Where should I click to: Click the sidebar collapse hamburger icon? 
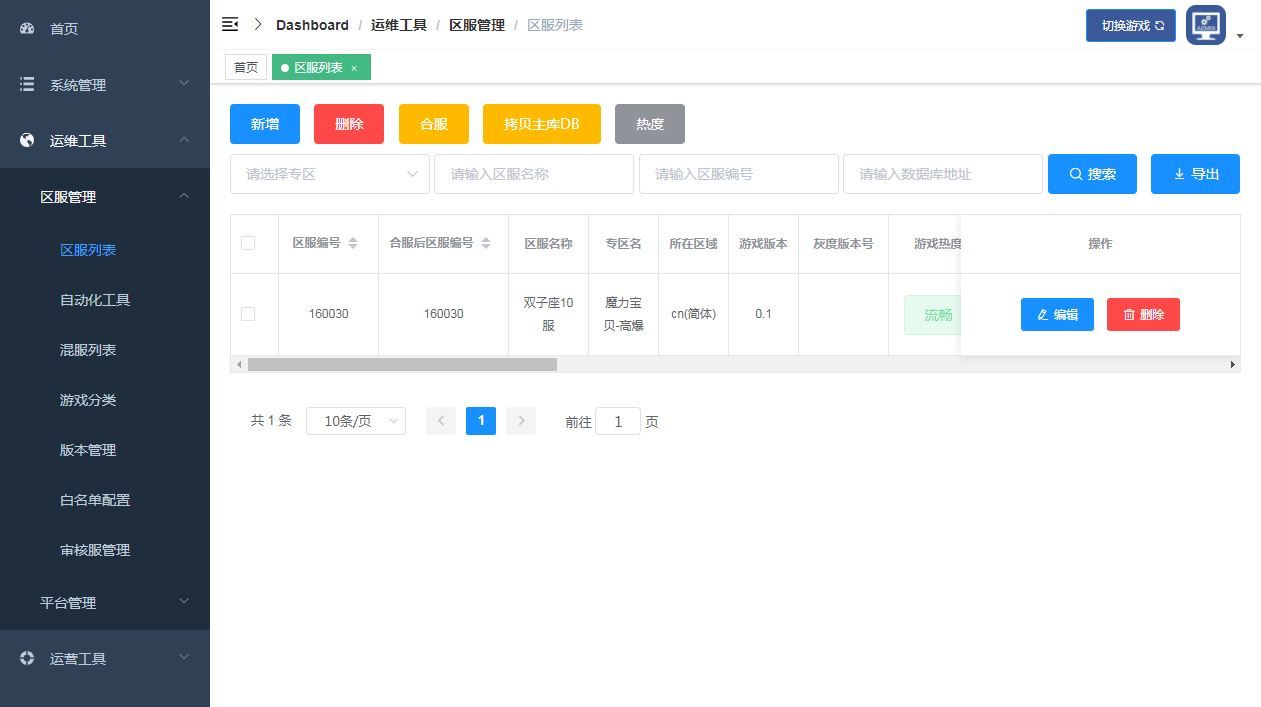[x=230, y=24]
